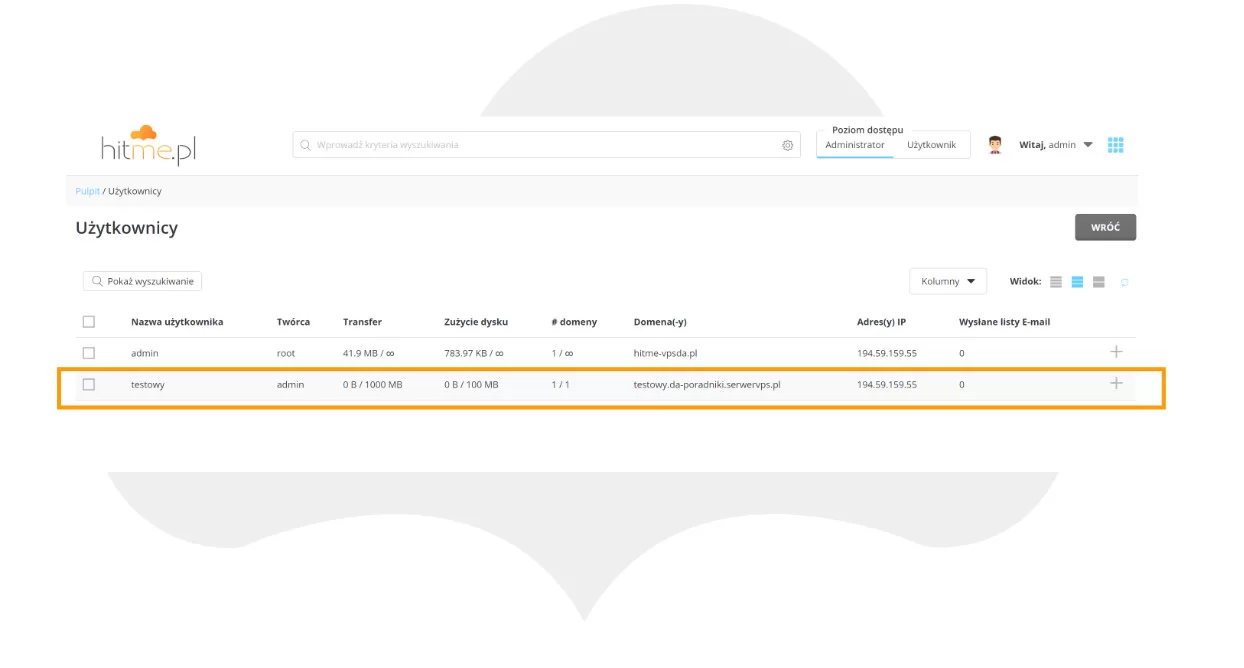Click the admin avatar picture
Screen dimensions: 1244x668
point(995,145)
